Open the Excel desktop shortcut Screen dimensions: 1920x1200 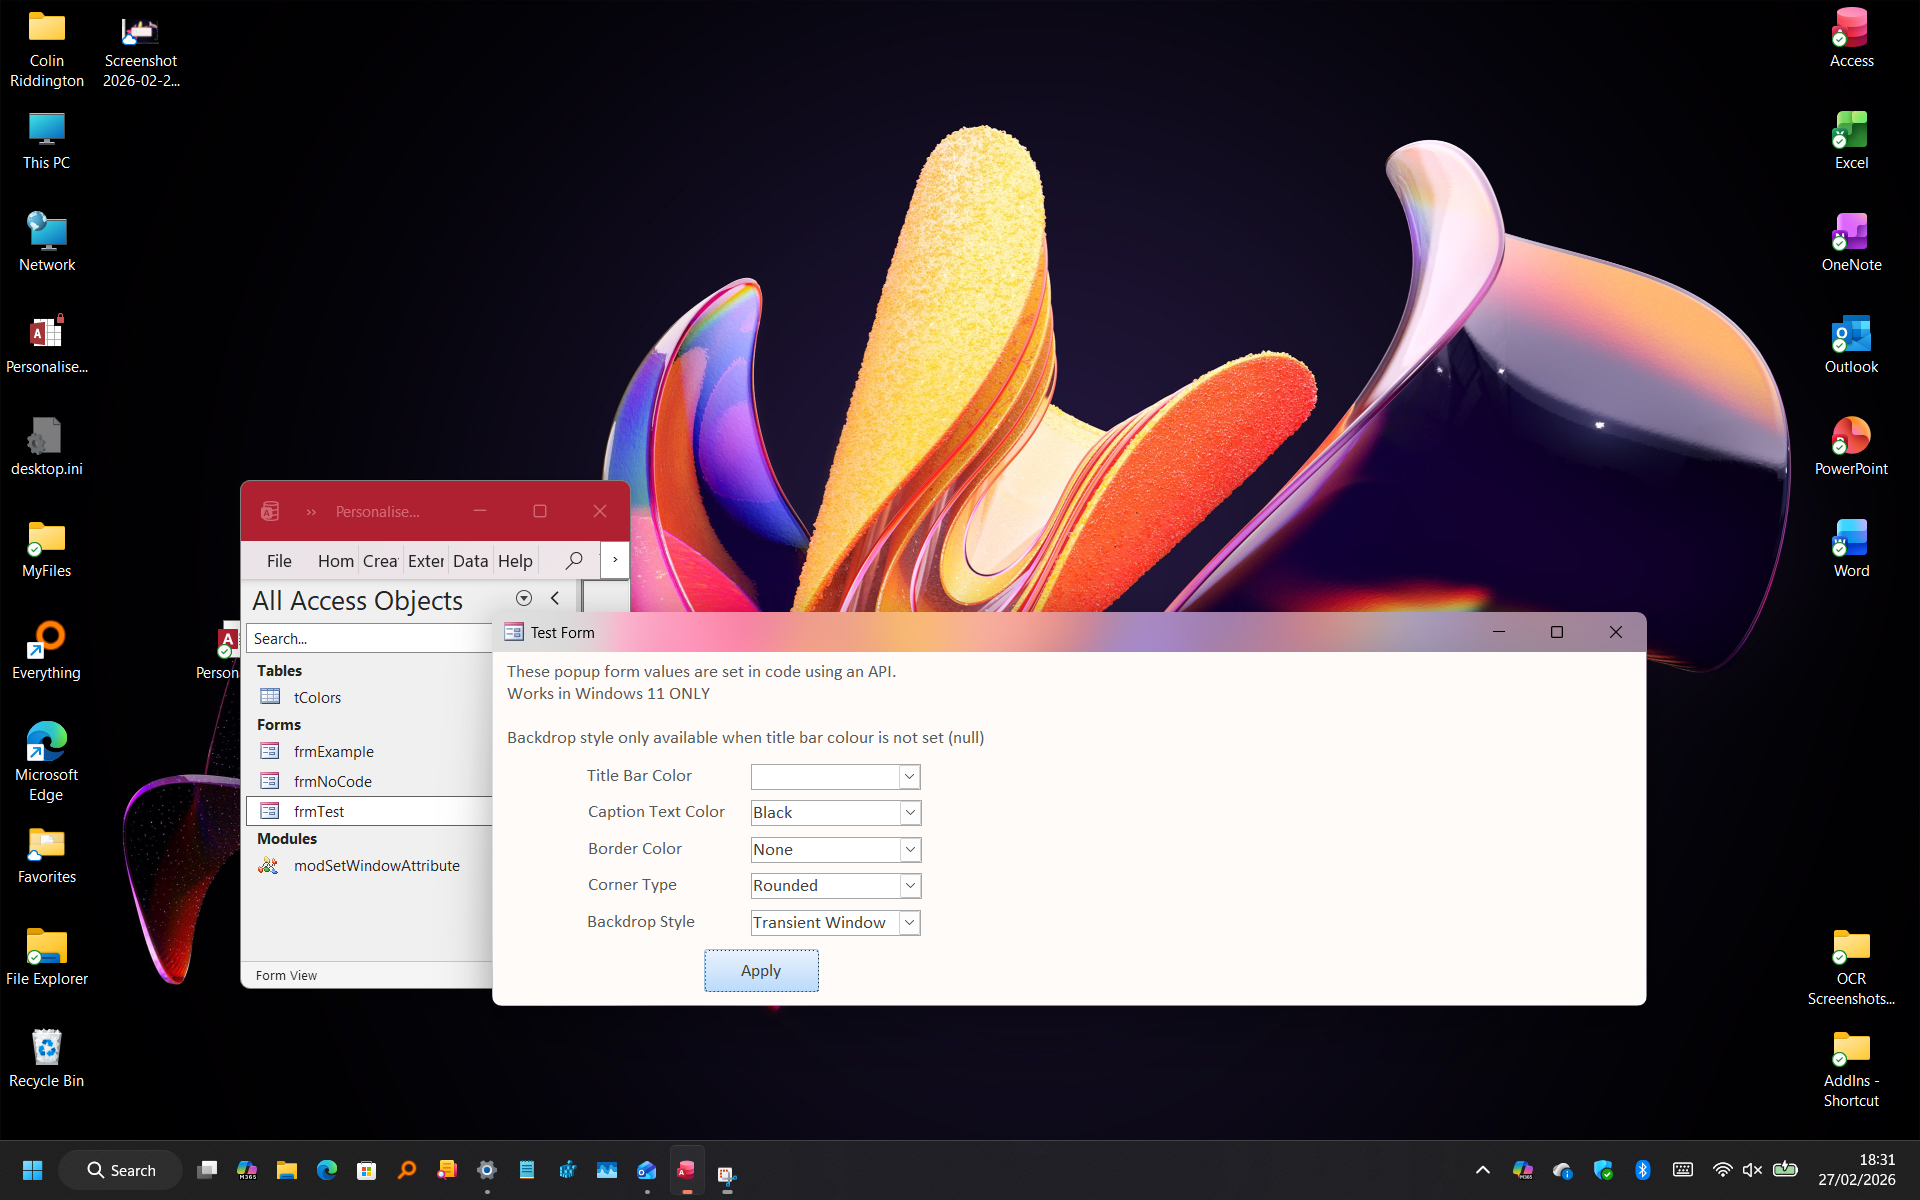pos(1851,140)
